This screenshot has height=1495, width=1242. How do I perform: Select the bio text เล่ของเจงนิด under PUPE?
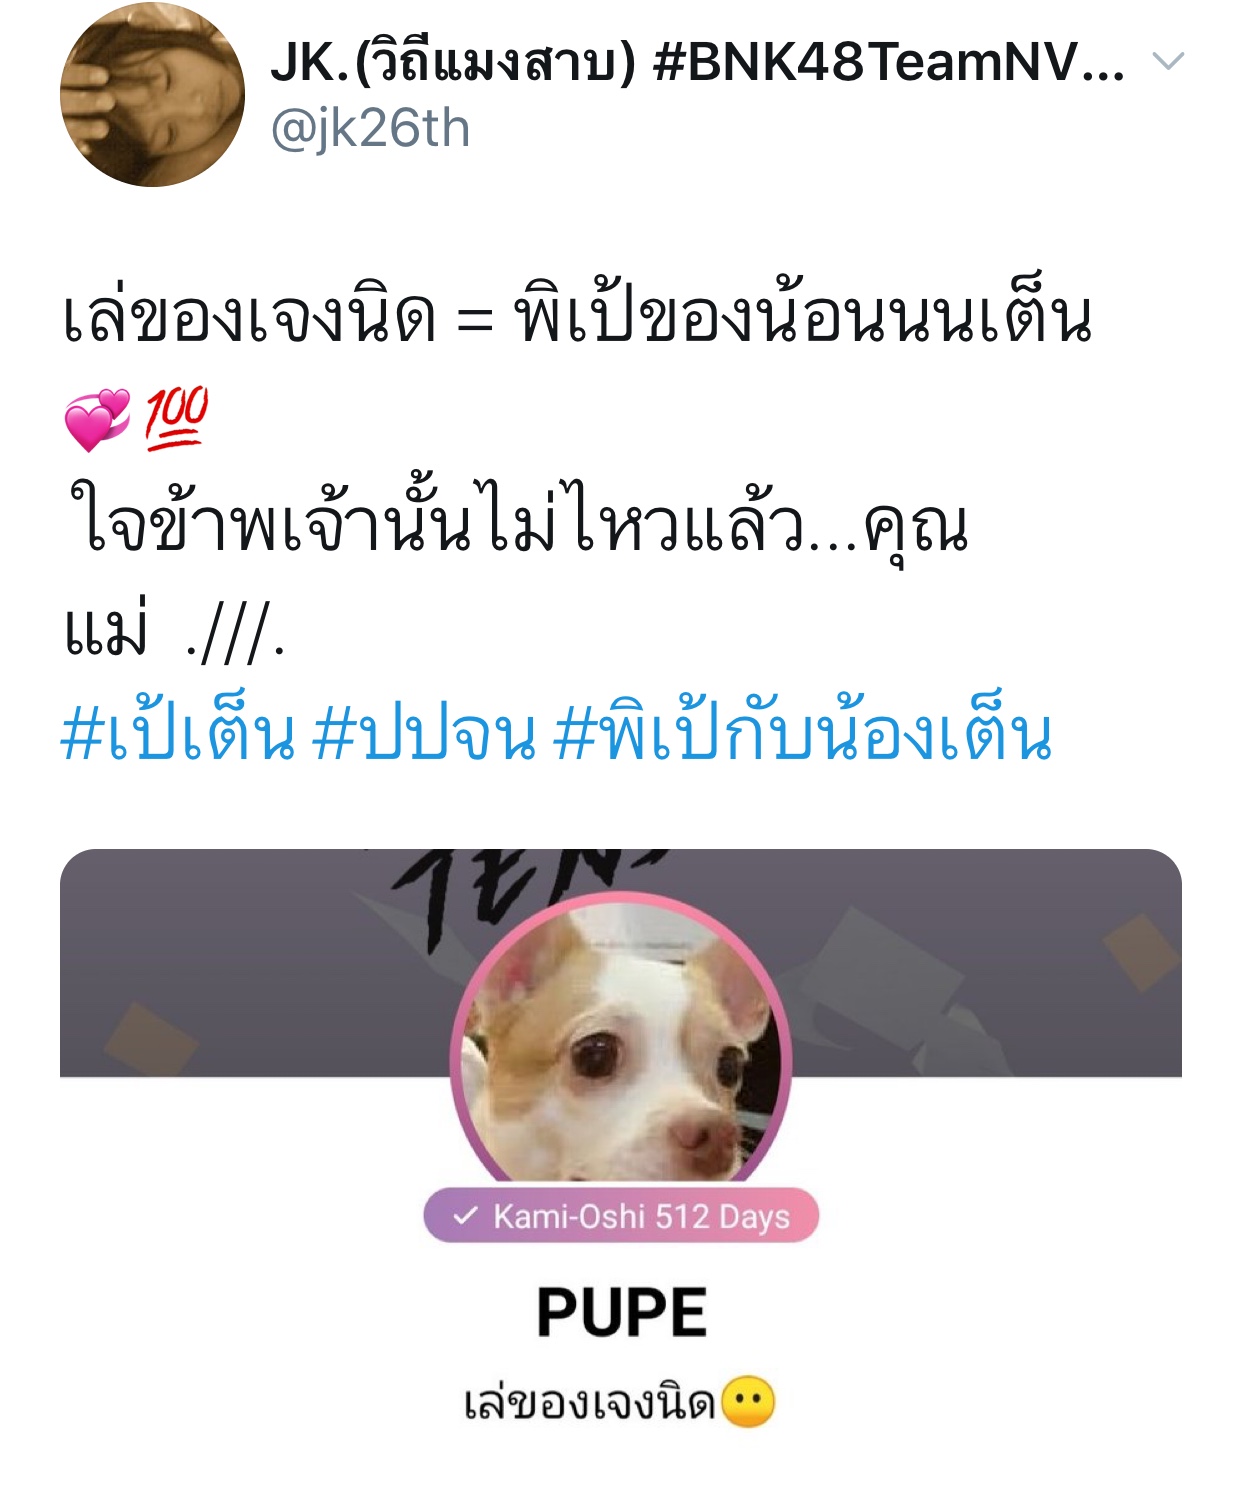(590, 1402)
